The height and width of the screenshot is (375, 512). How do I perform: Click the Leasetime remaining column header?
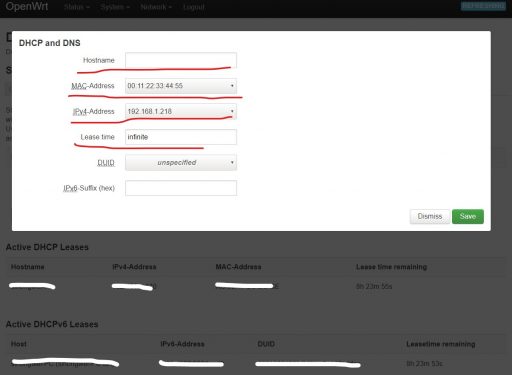pyautogui.click(x=441, y=344)
